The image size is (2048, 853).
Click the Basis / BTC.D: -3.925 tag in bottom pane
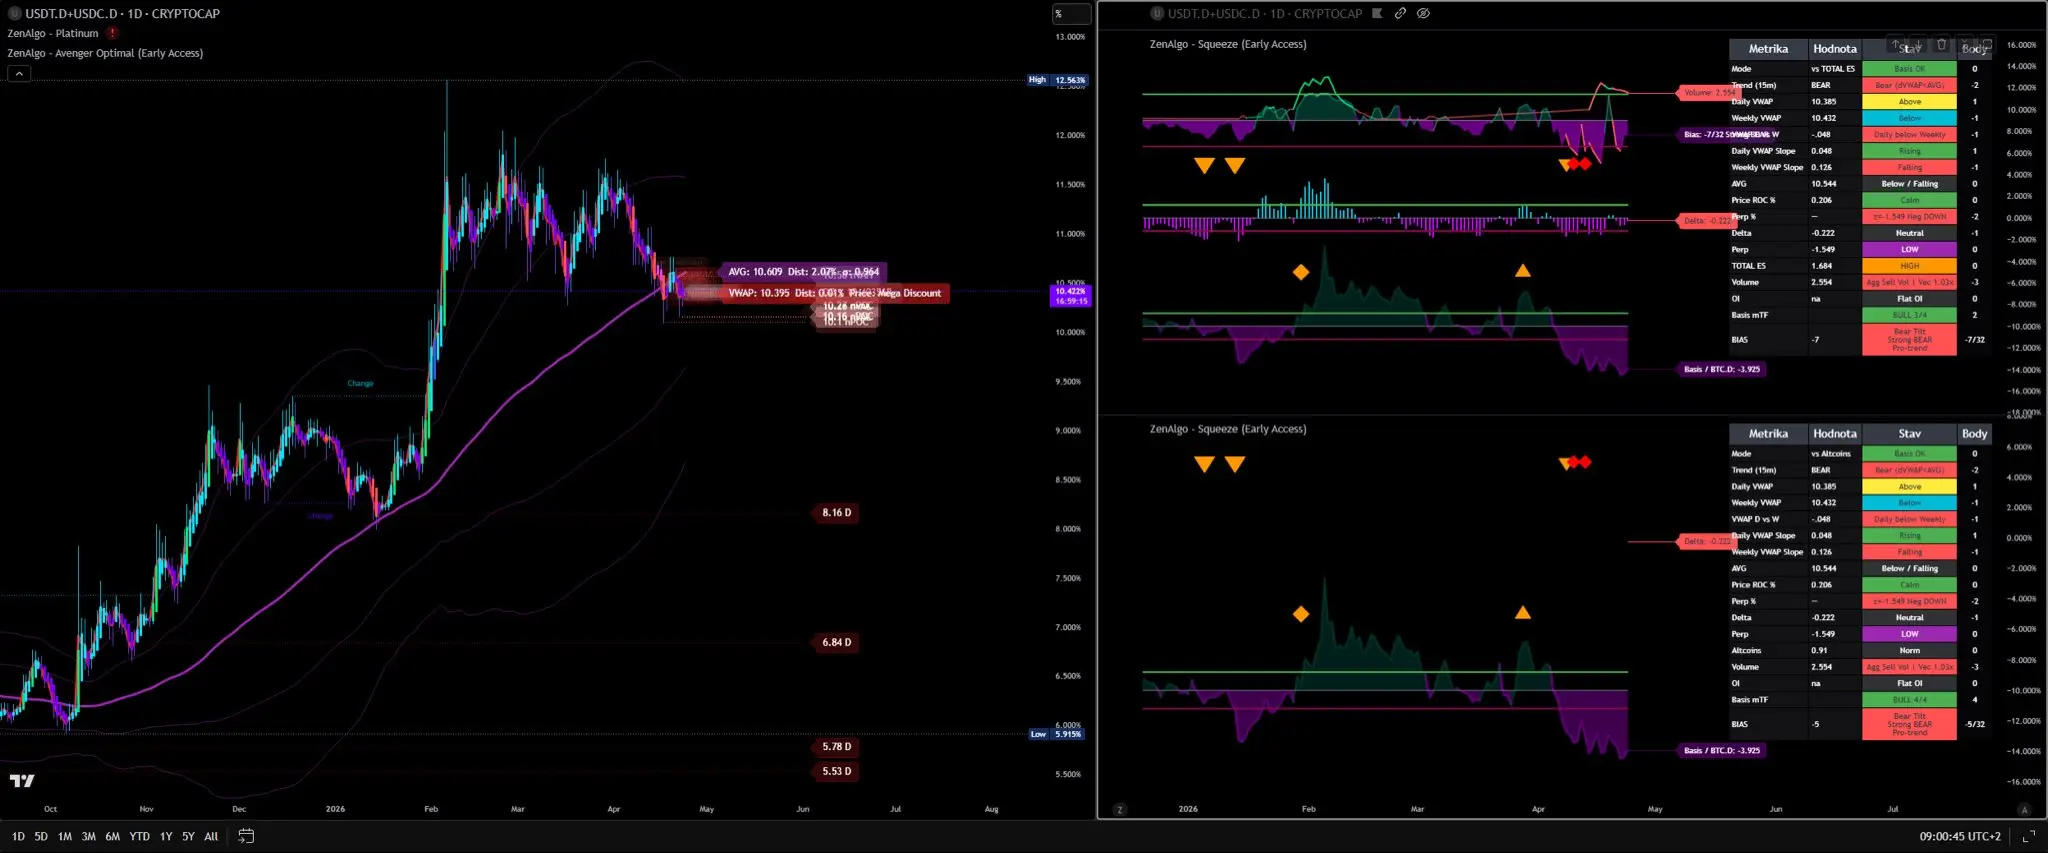click(x=1722, y=750)
